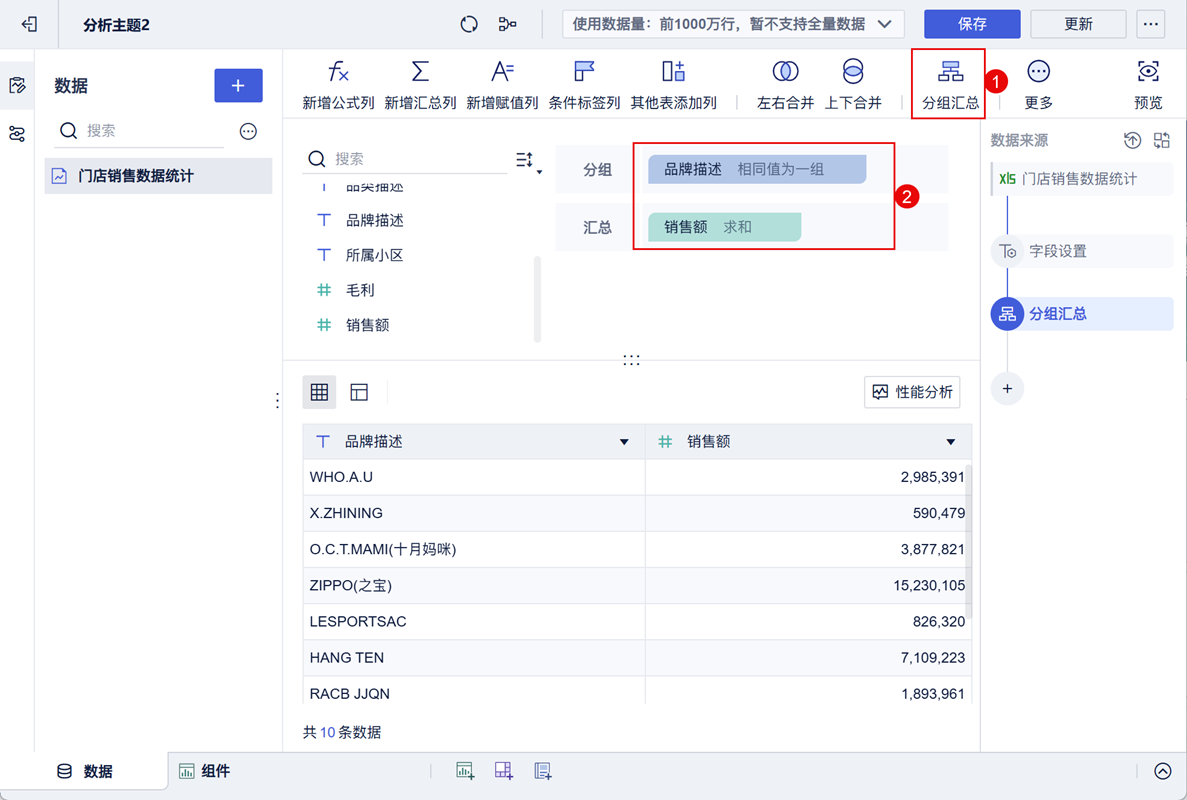The height and width of the screenshot is (800, 1187).
Task: Select the 新增汇总列 summary column tool
Action: pos(420,82)
